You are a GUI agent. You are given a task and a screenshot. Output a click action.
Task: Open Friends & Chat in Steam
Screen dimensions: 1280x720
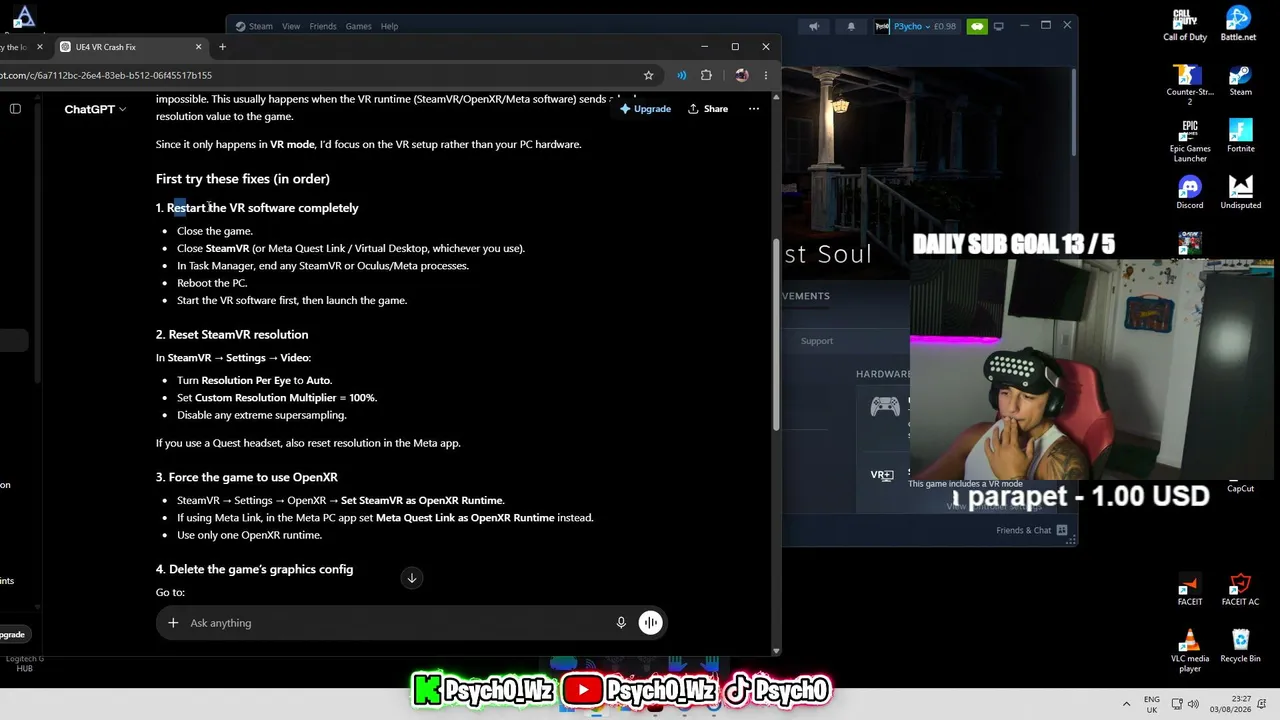pos(1031,530)
